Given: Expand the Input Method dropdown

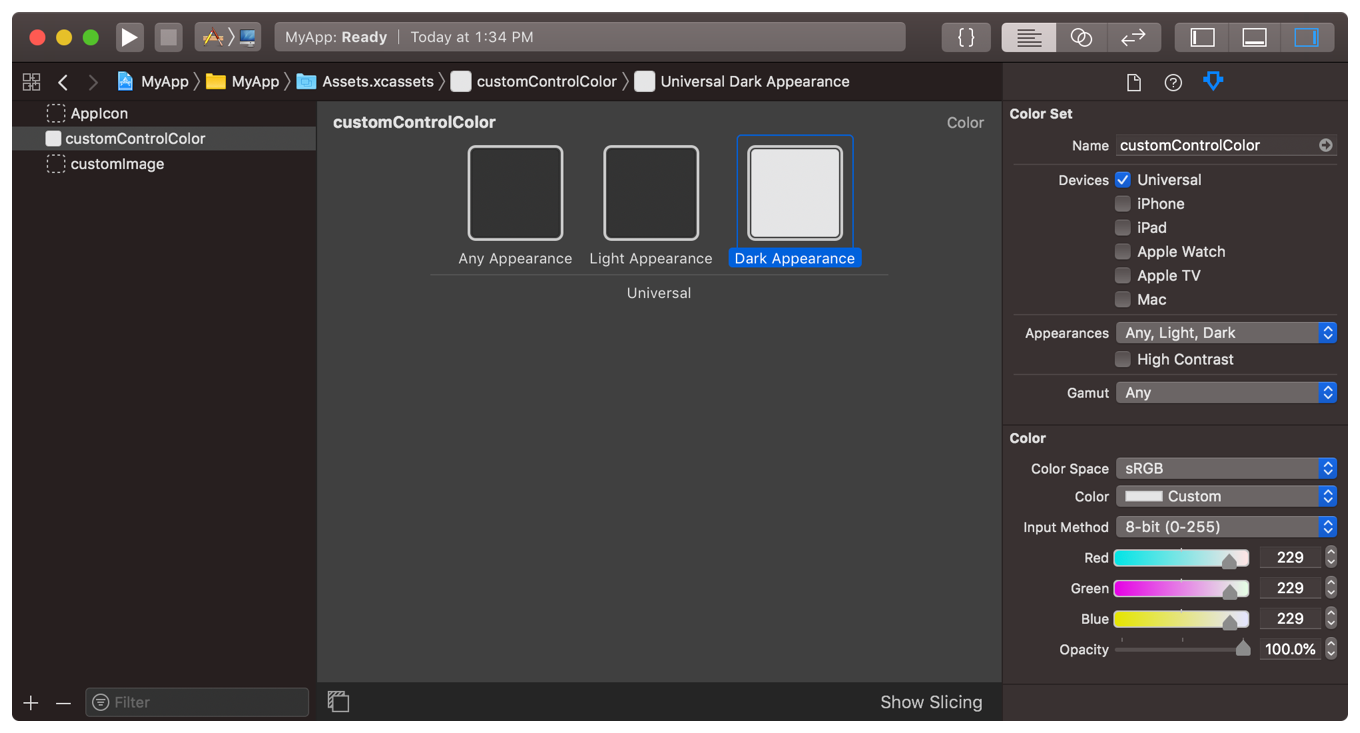Looking at the screenshot, I should pos(1226,527).
